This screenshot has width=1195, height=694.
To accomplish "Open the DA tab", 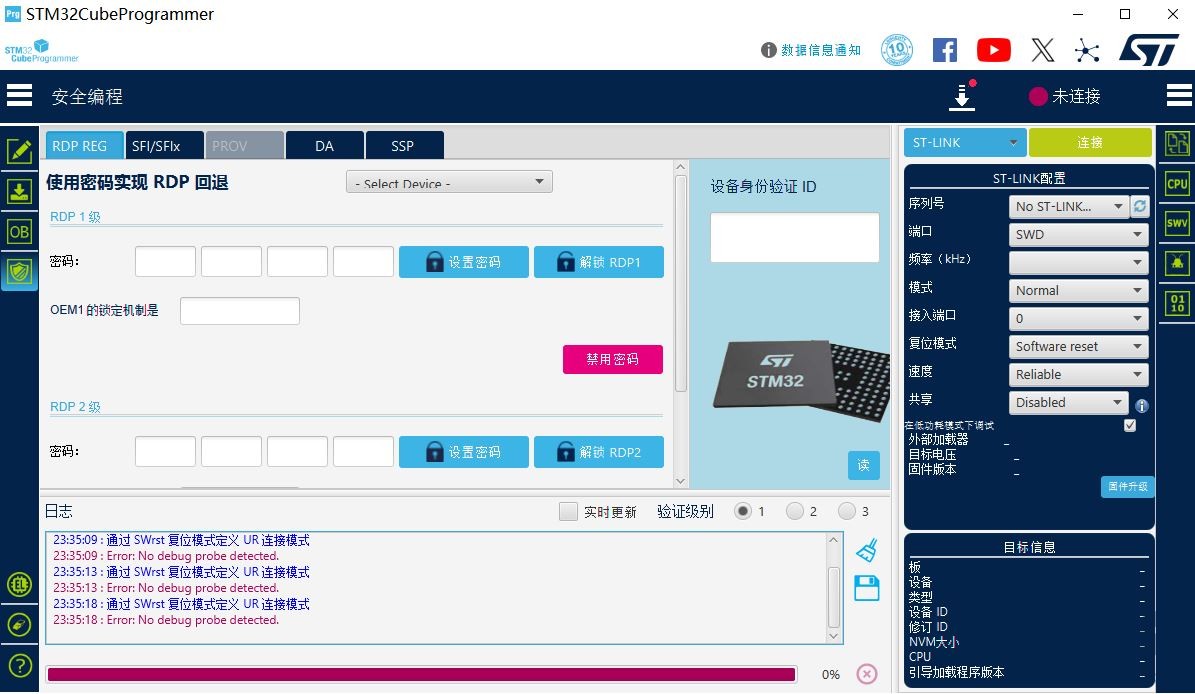I will click(x=325, y=146).
